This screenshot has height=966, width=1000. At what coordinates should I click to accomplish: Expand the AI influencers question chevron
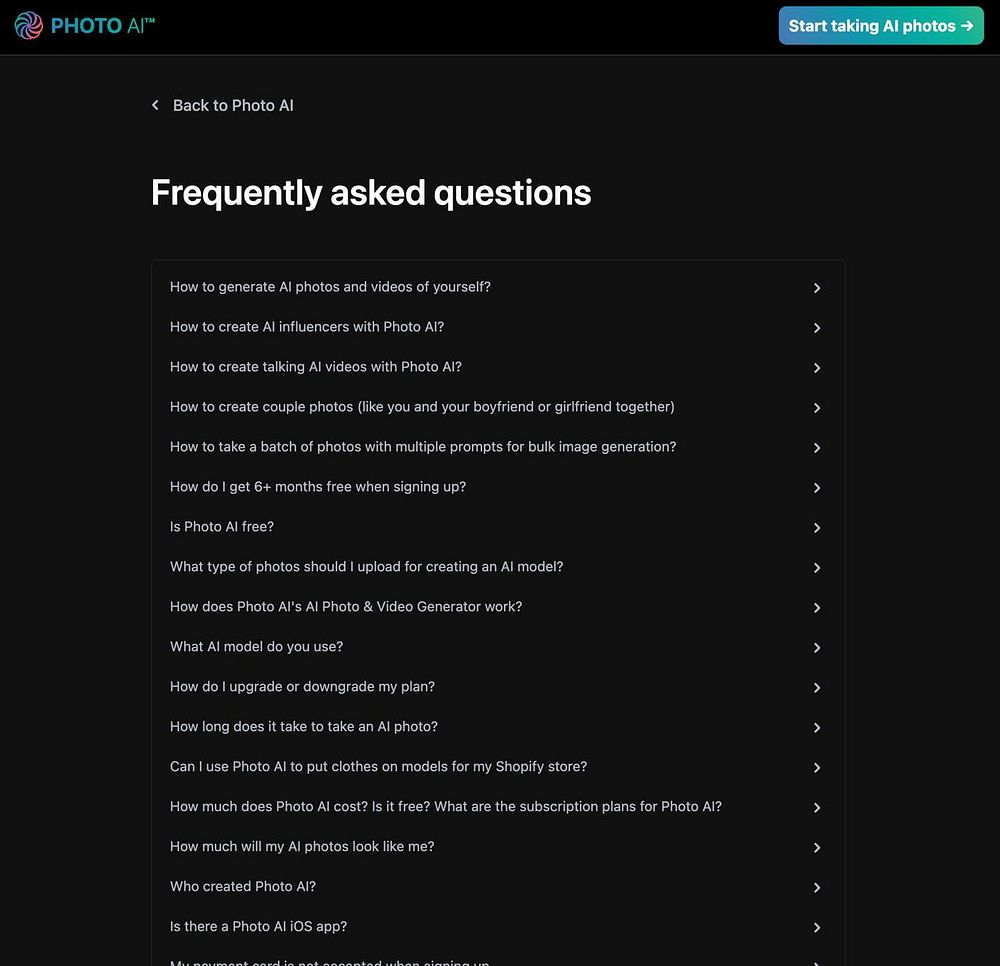[x=817, y=328]
